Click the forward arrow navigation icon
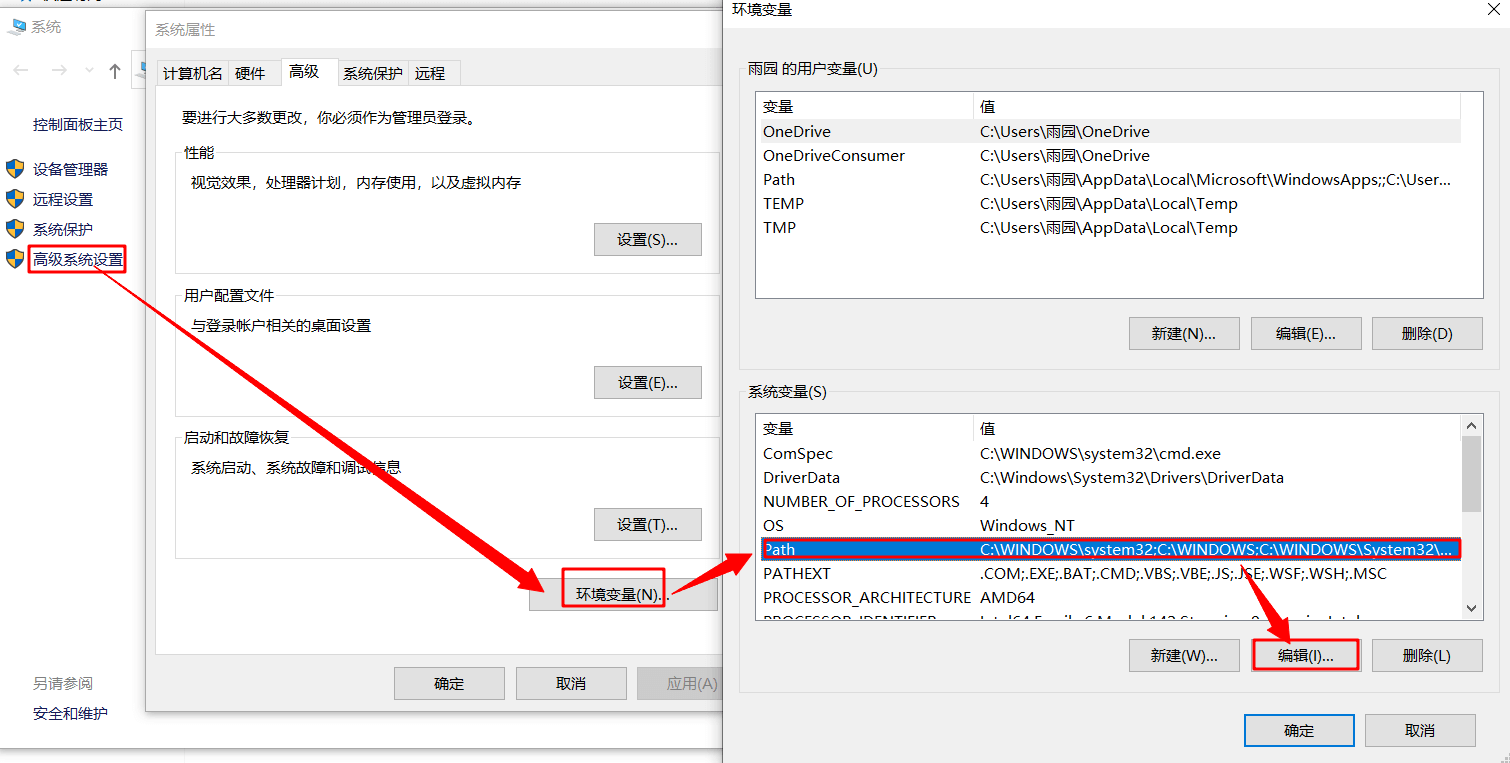Viewport: 1510px width, 763px height. click(59, 71)
